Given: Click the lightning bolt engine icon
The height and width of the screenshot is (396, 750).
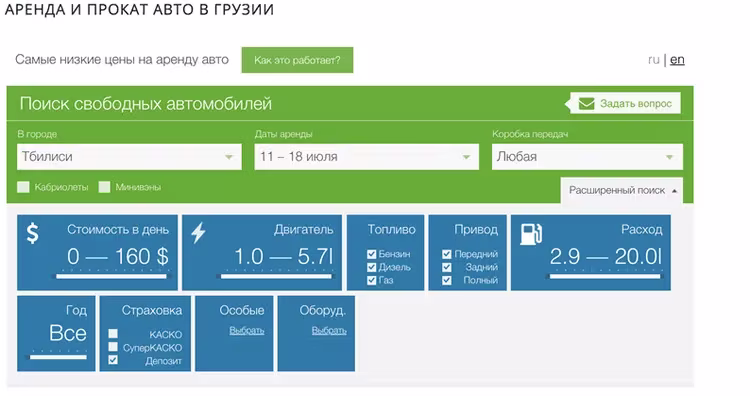Looking at the screenshot, I should pos(198,233).
